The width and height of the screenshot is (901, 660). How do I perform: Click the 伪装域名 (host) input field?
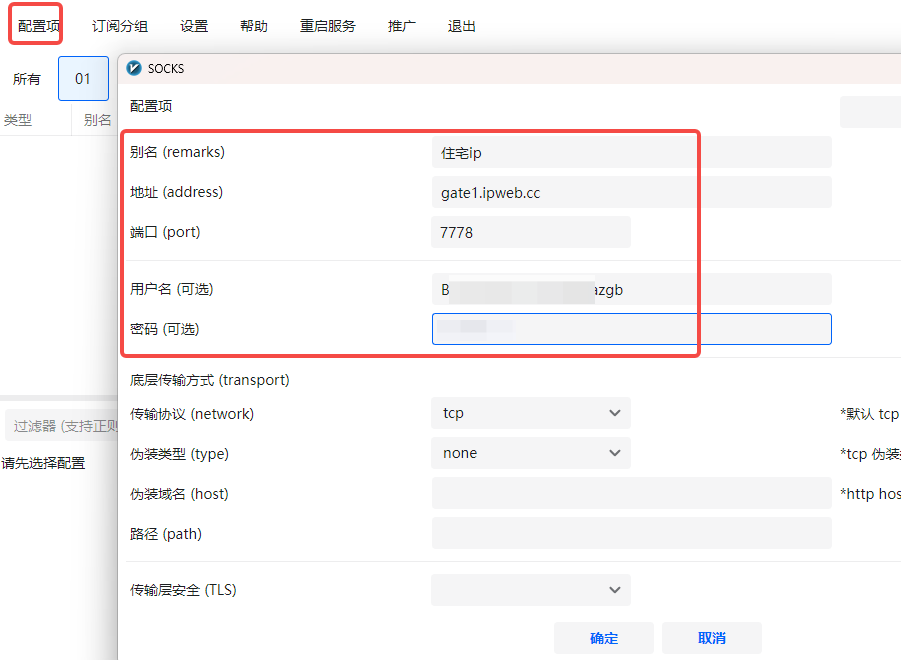click(632, 493)
